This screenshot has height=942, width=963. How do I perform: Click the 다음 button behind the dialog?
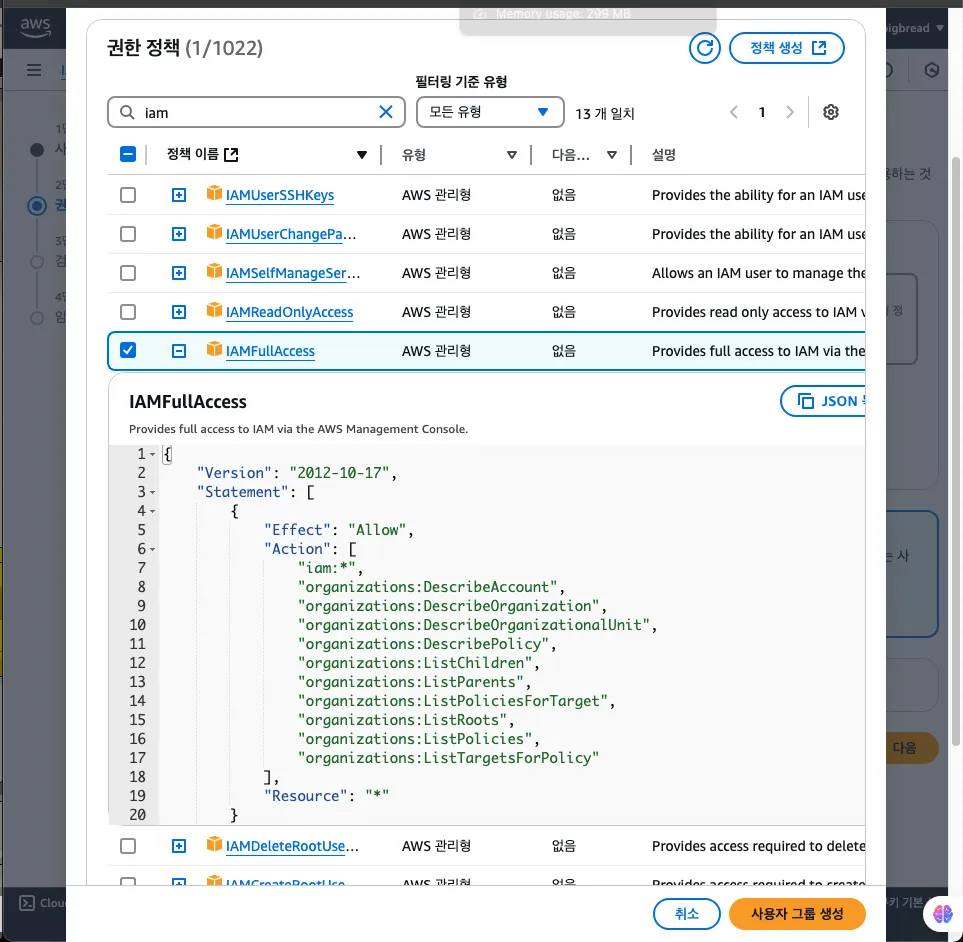910,748
